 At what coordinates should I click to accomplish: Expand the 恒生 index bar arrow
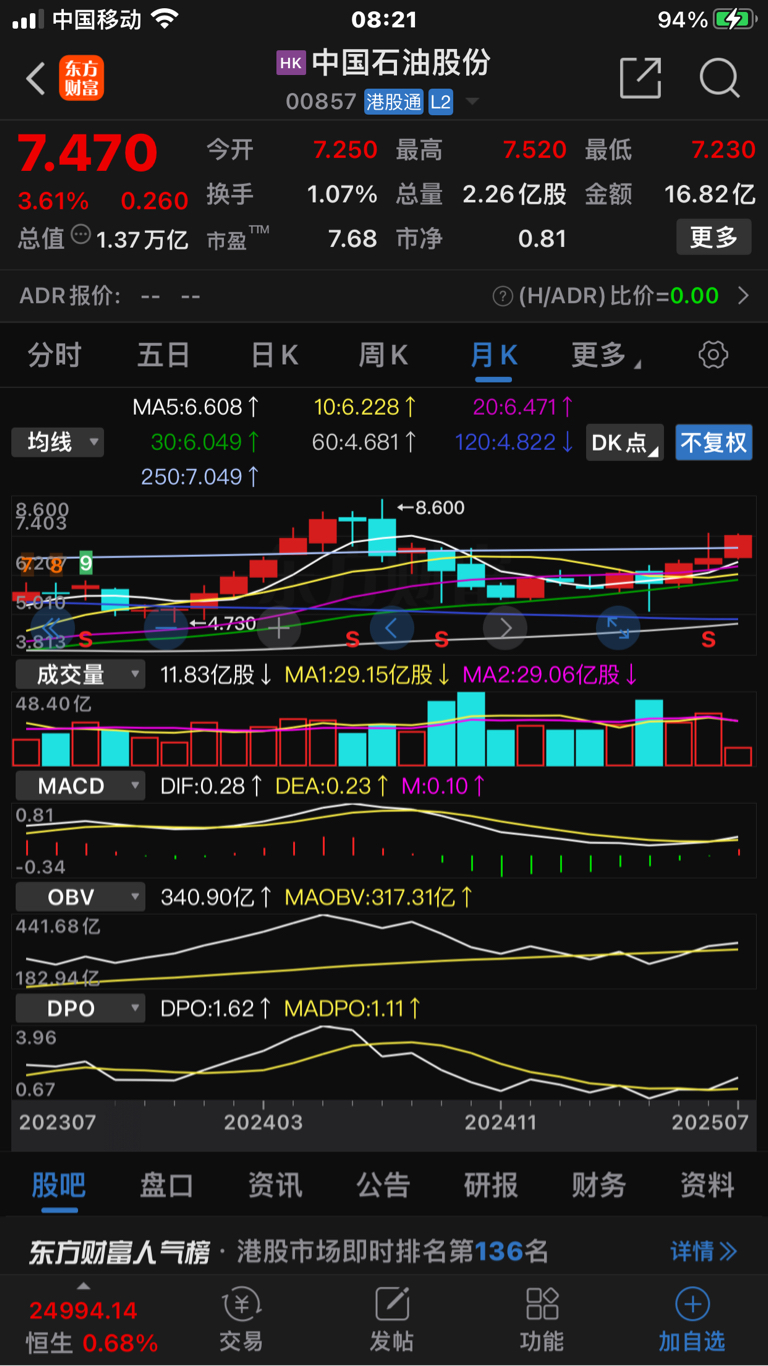84,1286
